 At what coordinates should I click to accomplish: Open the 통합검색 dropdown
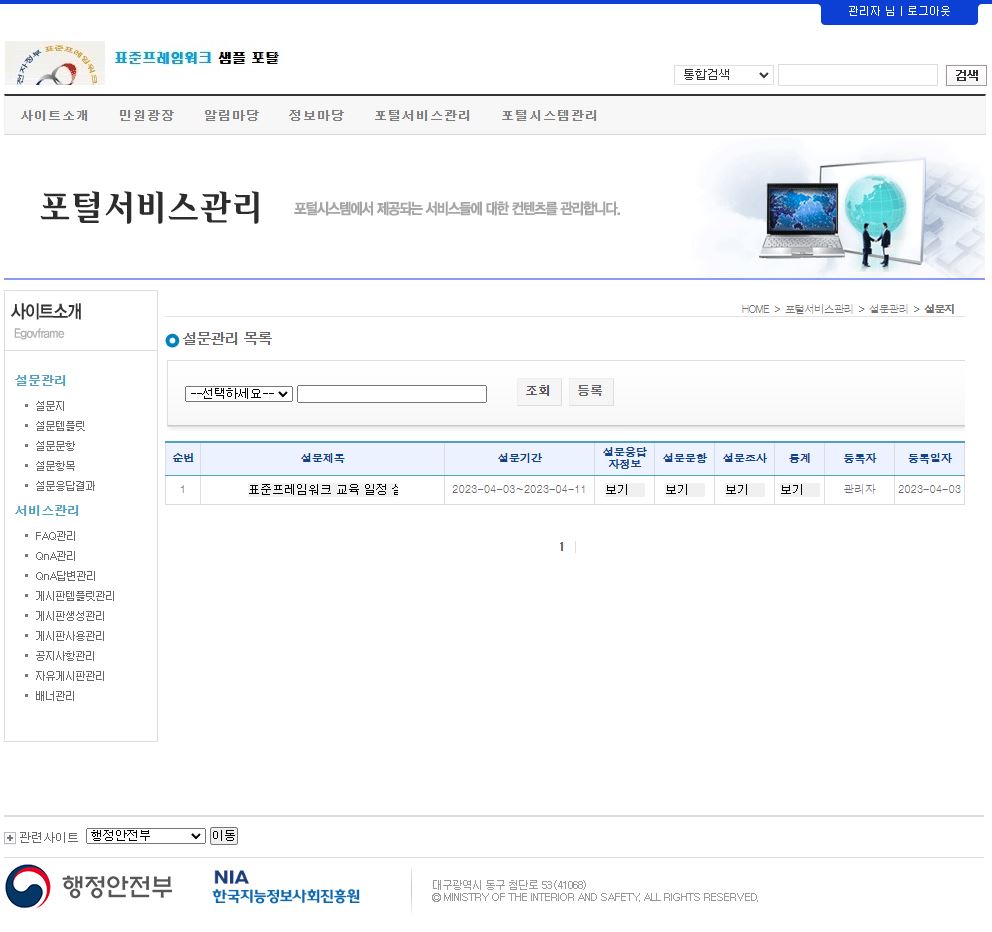point(723,75)
